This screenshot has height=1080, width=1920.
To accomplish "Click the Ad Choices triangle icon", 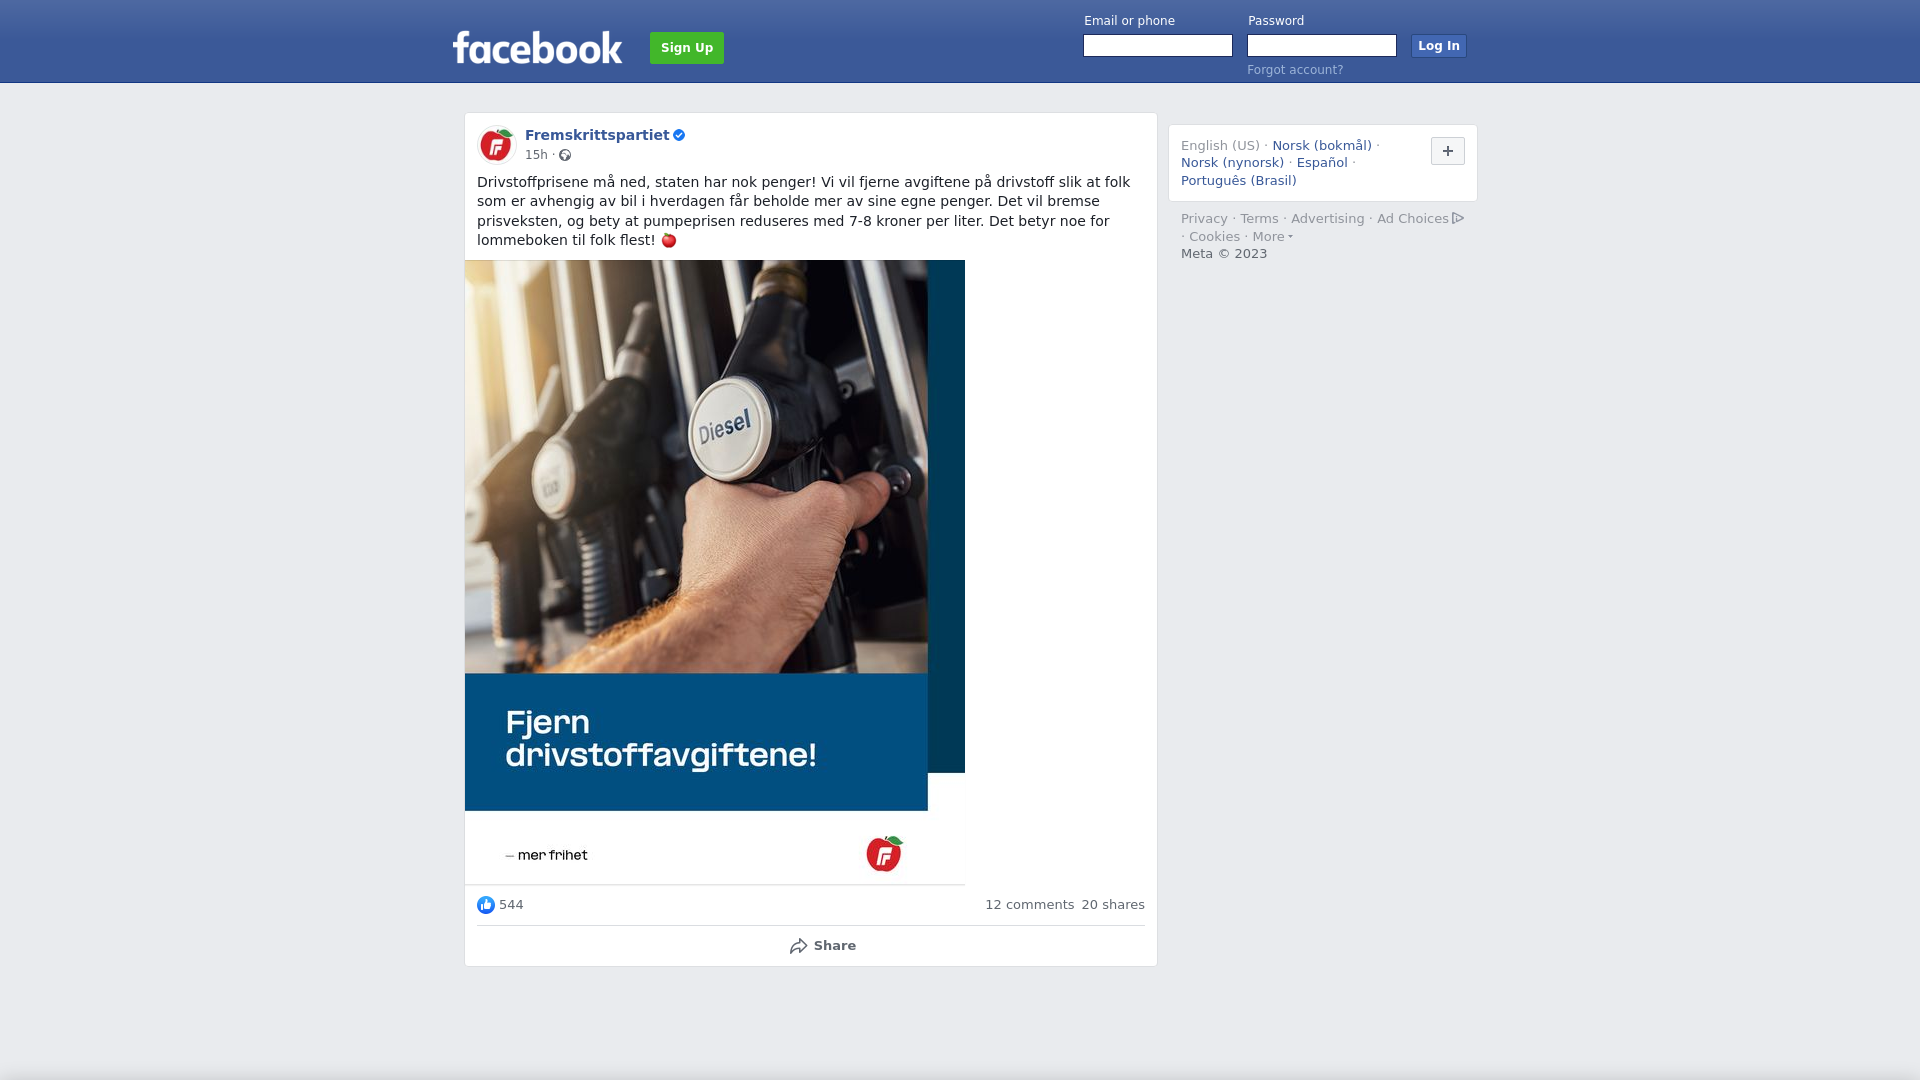I will point(1458,218).
